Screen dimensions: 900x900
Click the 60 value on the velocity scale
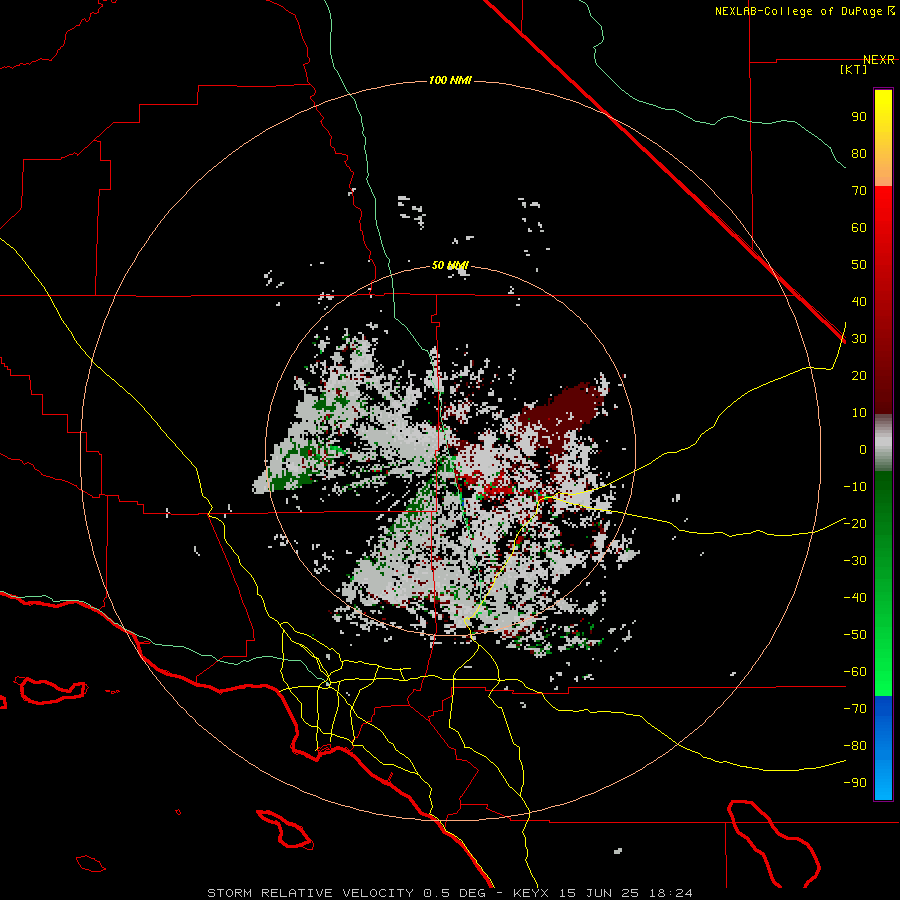pyautogui.click(x=859, y=227)
